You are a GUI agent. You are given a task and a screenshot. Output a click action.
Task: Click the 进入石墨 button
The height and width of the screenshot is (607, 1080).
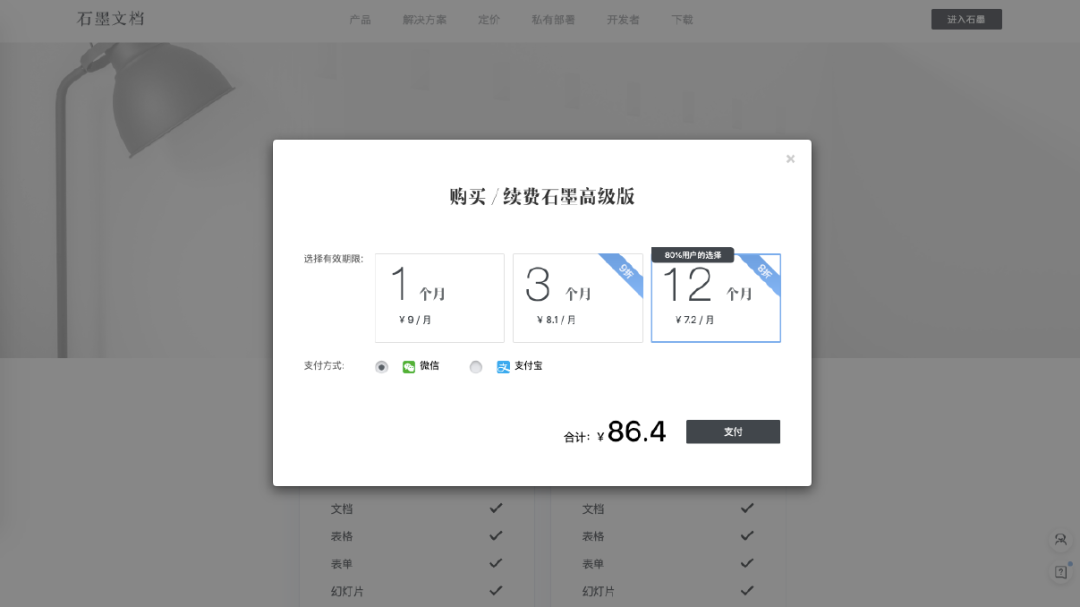click(966, 19)
